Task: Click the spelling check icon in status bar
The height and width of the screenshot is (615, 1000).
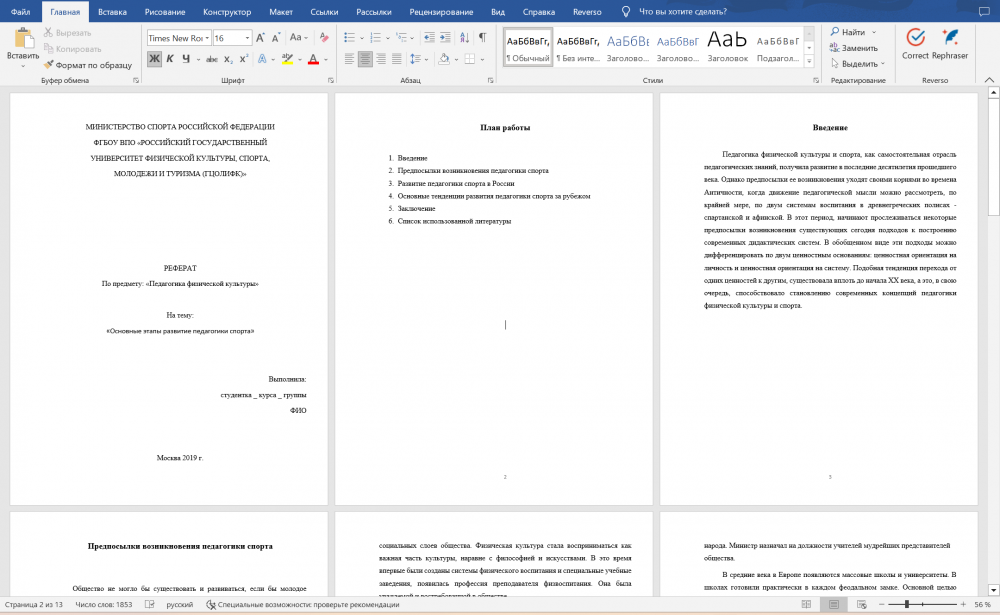Action: 149,604
